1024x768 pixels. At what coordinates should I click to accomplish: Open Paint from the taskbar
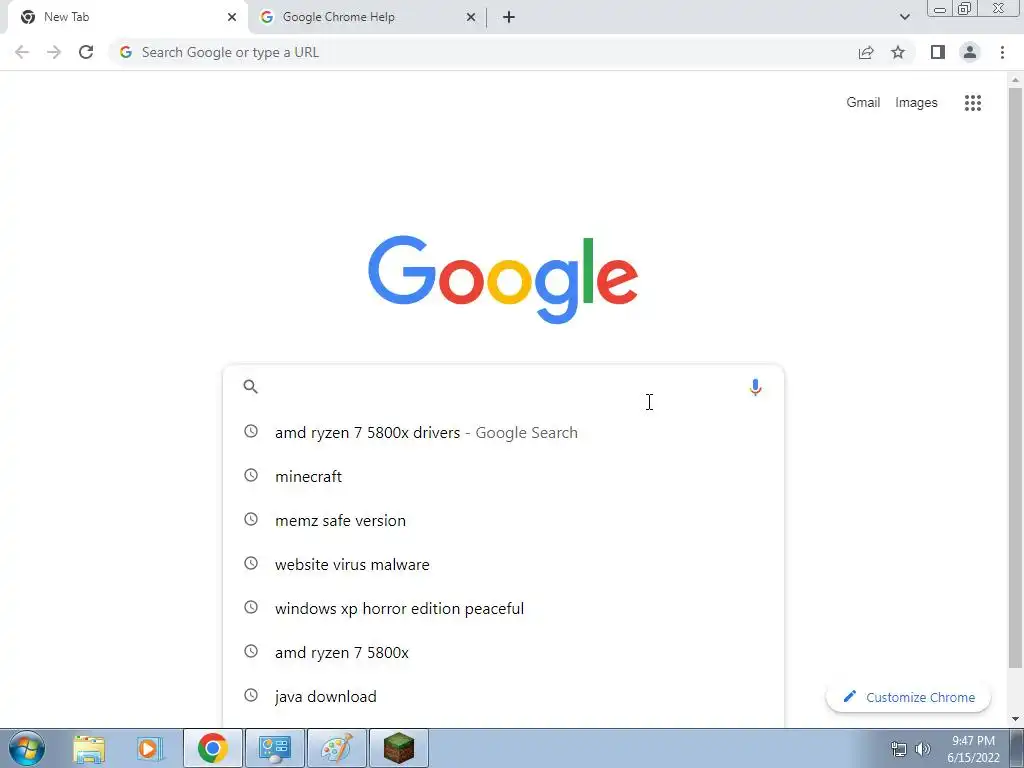point(337,748)
